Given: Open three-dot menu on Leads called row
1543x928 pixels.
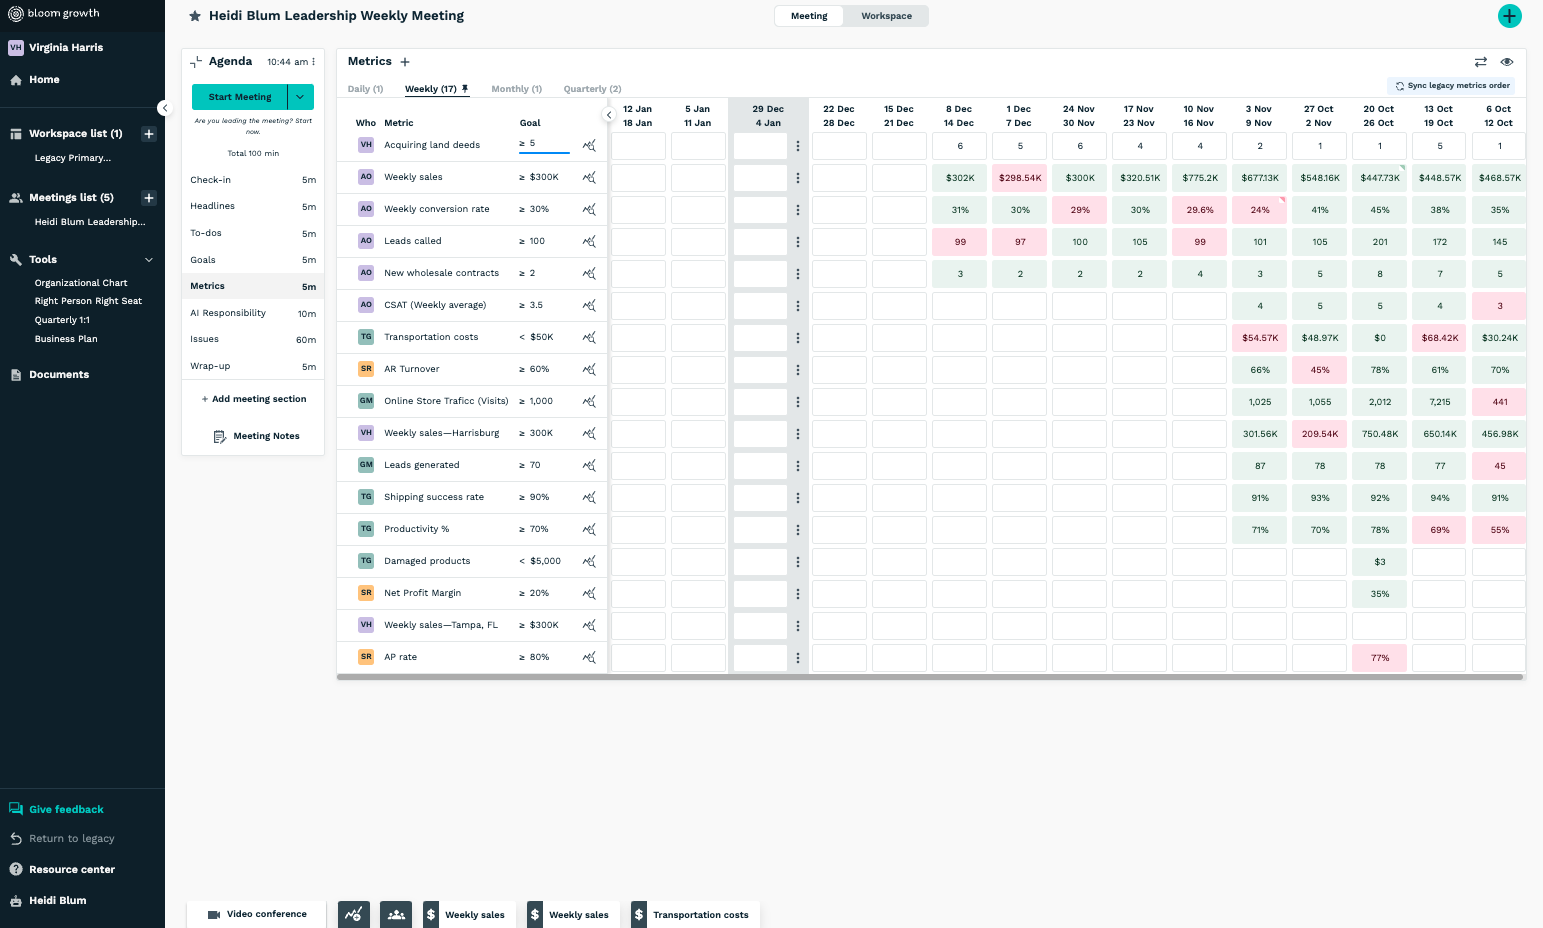Looking at the screenshot, I should pyautogui.click(x=798, y=242).
